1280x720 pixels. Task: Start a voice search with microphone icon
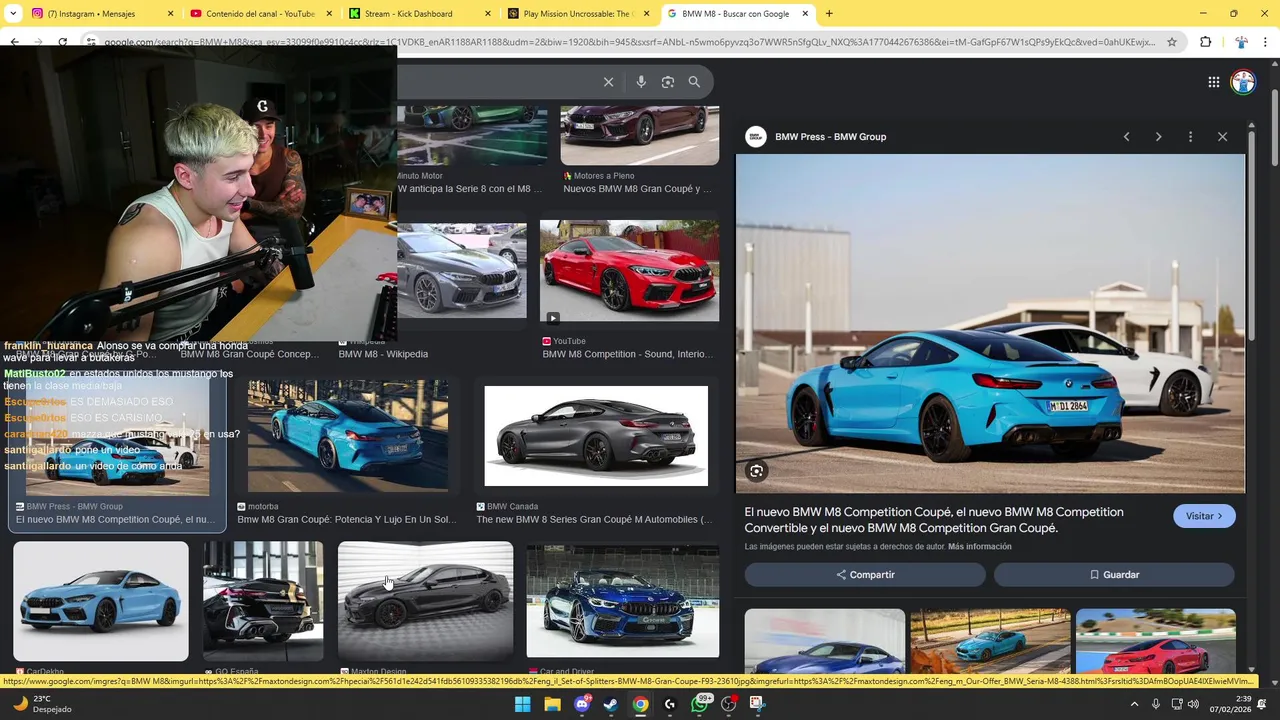(641, 82)
